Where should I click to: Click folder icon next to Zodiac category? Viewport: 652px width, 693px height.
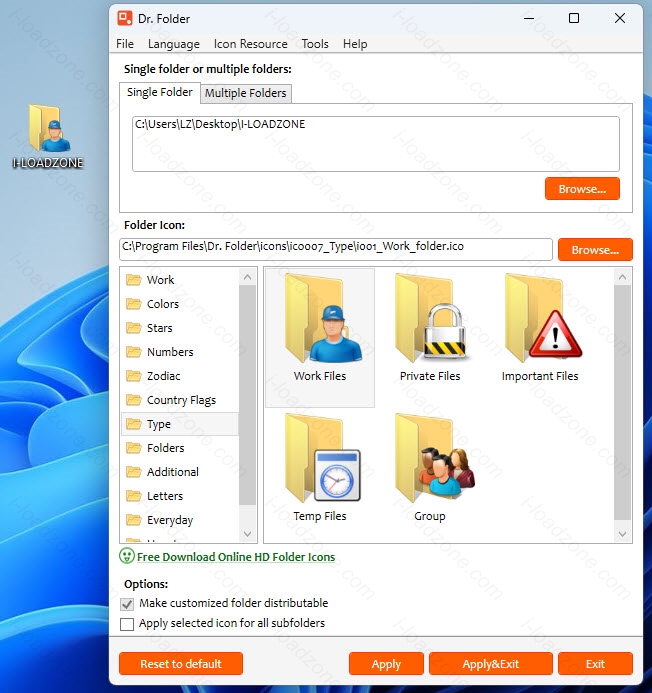(133, 376)
